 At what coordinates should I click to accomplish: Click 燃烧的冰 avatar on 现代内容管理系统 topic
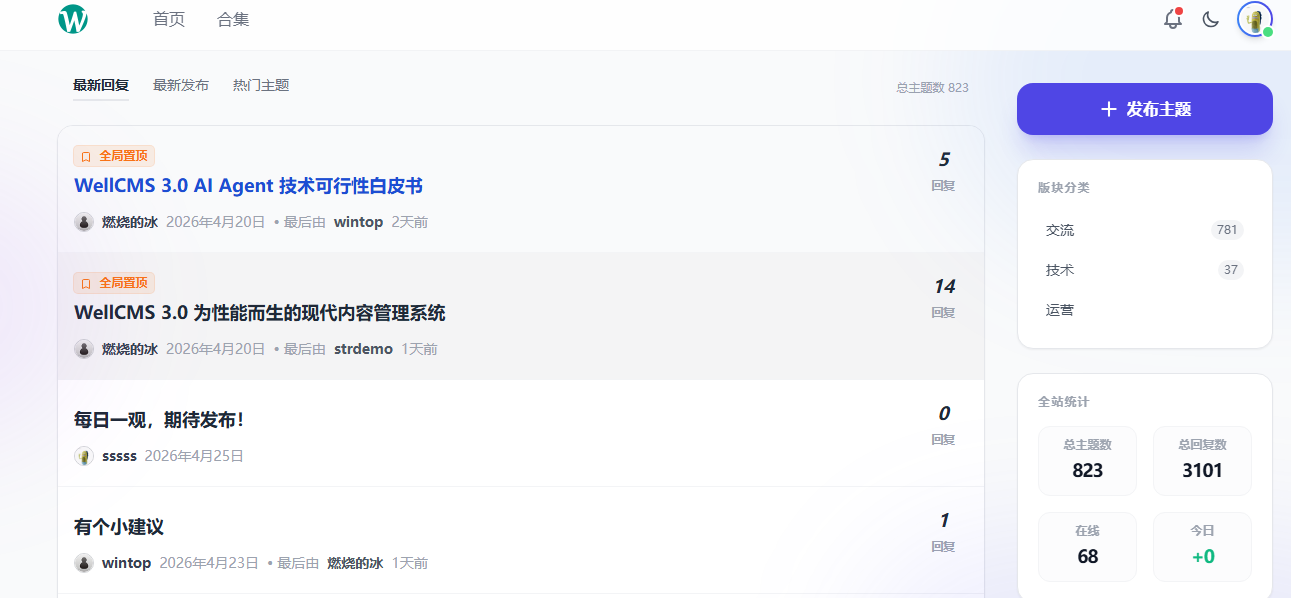[84, 349]
